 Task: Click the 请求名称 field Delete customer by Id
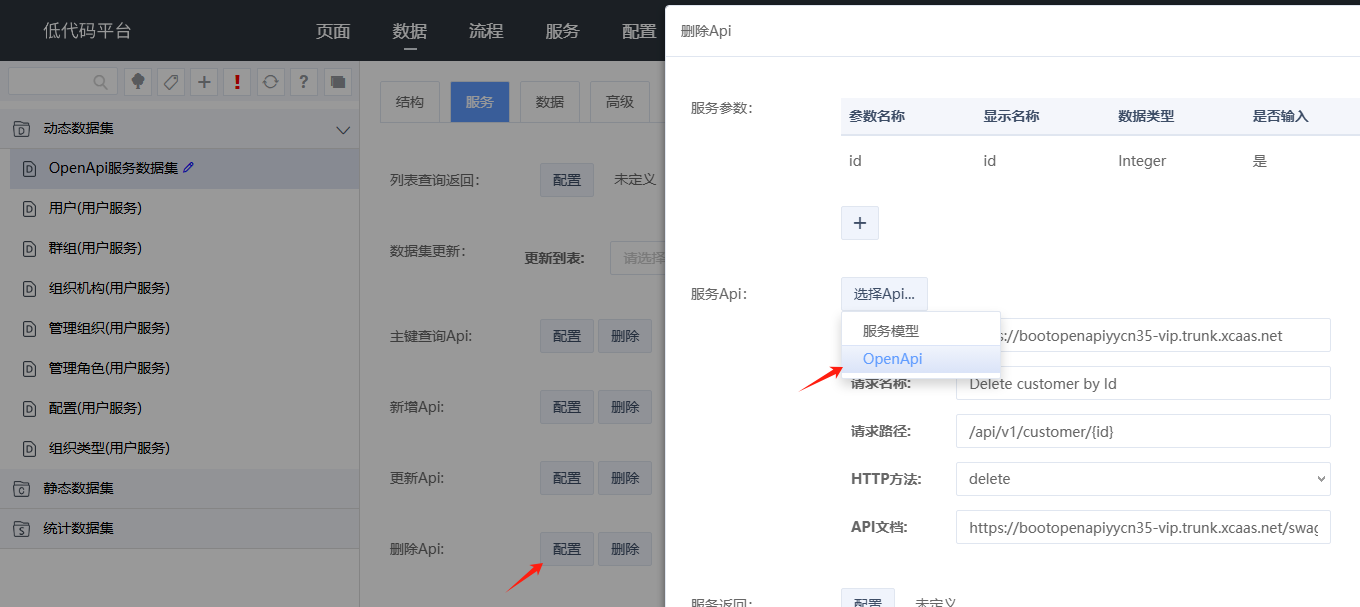tap(1143, 383)
